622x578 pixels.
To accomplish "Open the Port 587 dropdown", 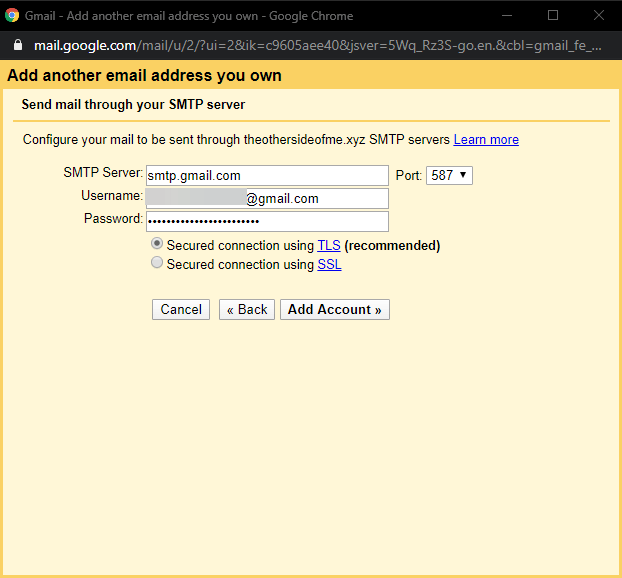I will pos(449,175).
